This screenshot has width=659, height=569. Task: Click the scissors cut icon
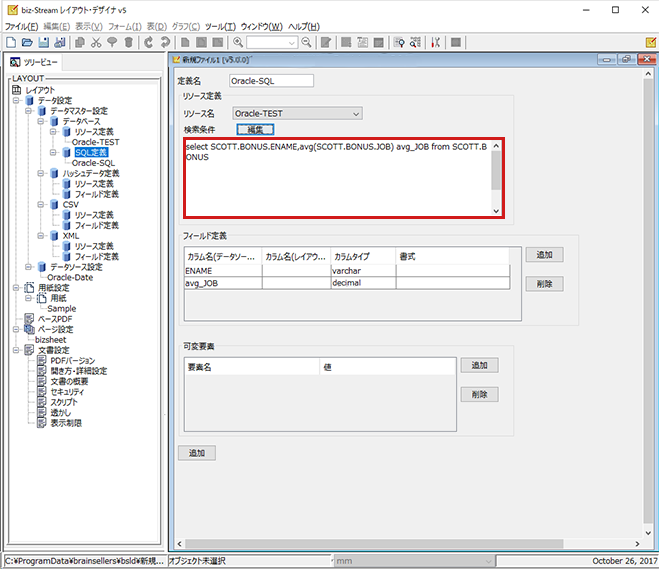pos(96,42)
